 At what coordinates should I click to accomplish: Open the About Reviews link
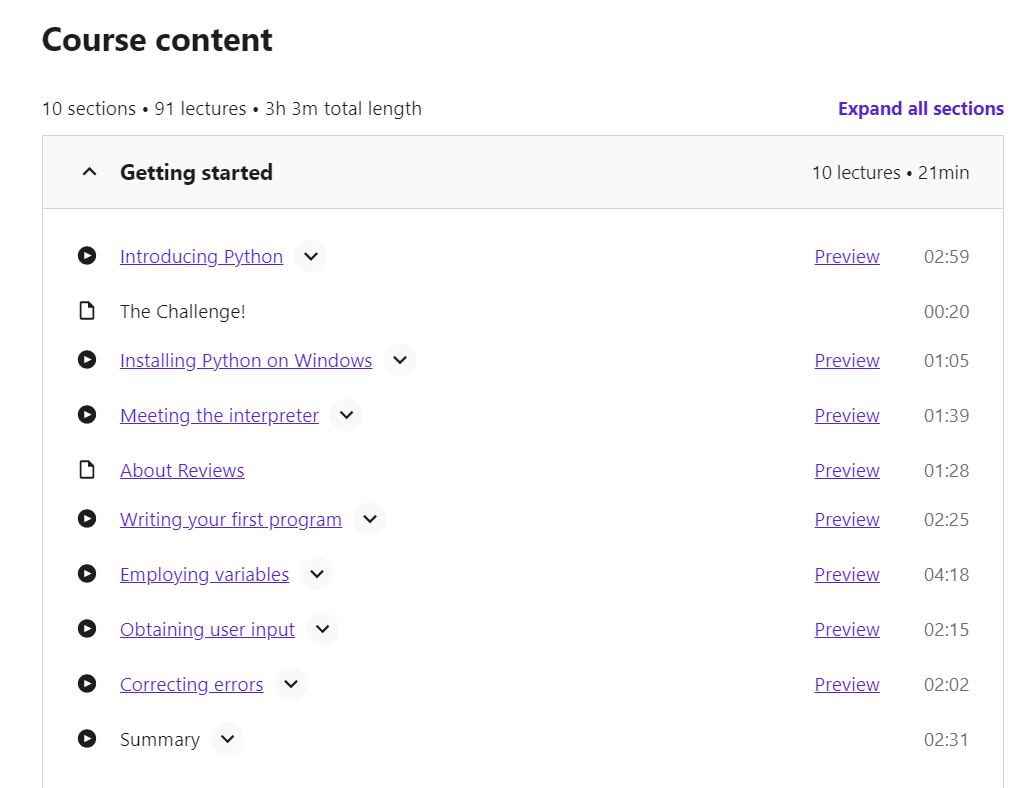(182, 470)
